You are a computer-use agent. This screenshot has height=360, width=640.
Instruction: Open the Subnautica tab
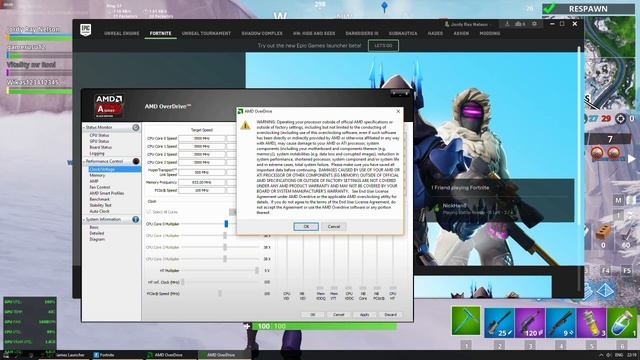(403, 33)
